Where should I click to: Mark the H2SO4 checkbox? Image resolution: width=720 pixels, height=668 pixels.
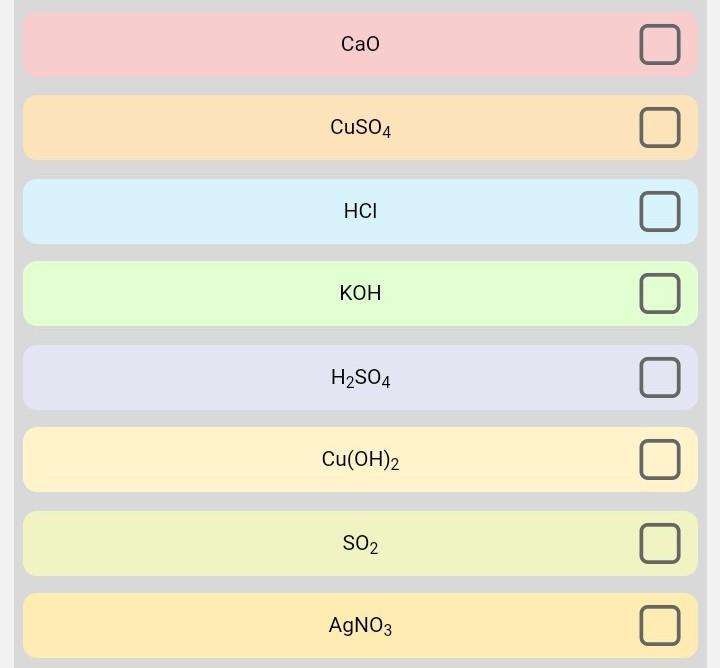pyautogui.click(x=659, y=377)
